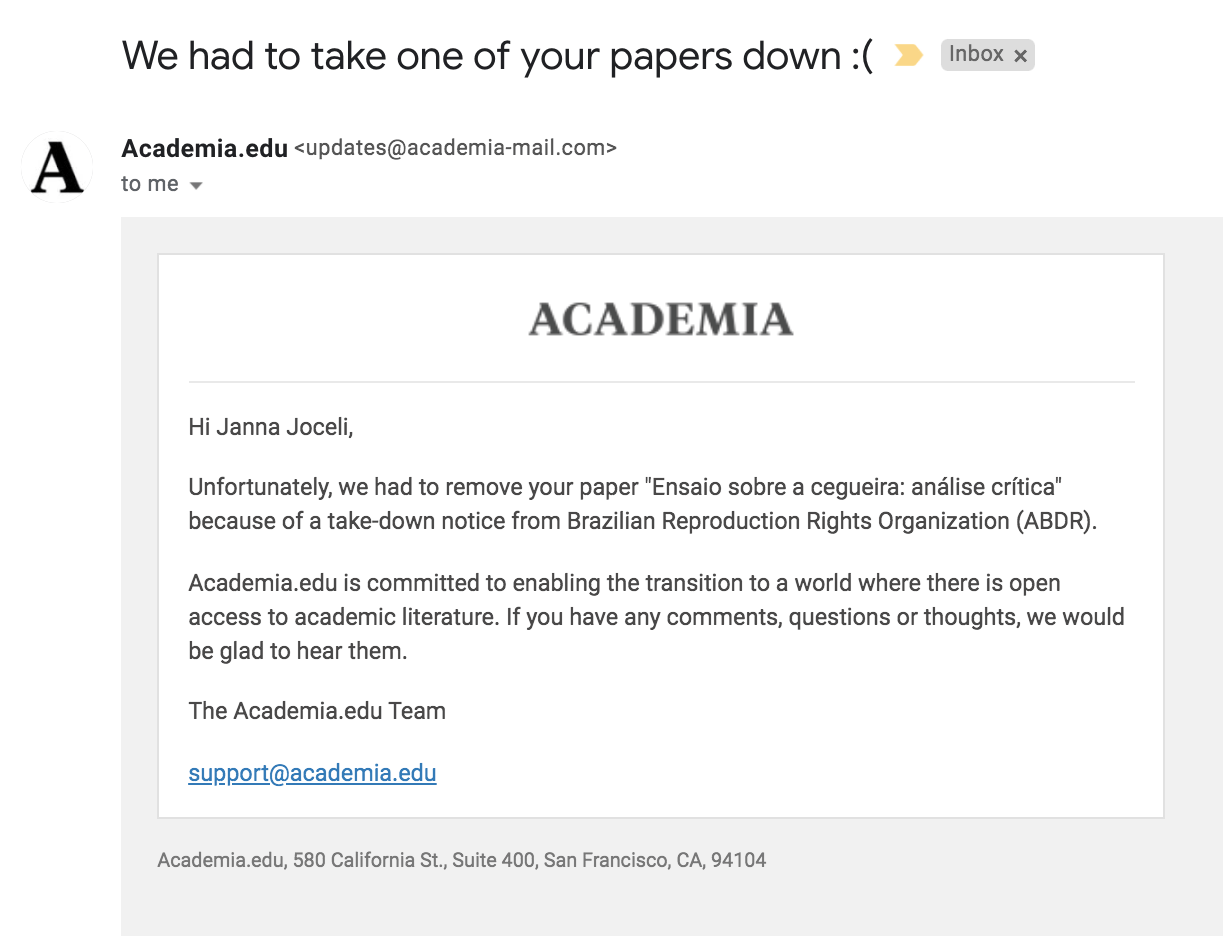
Task: Click the Academia.edu sender name
Action: tap(204, 148)
